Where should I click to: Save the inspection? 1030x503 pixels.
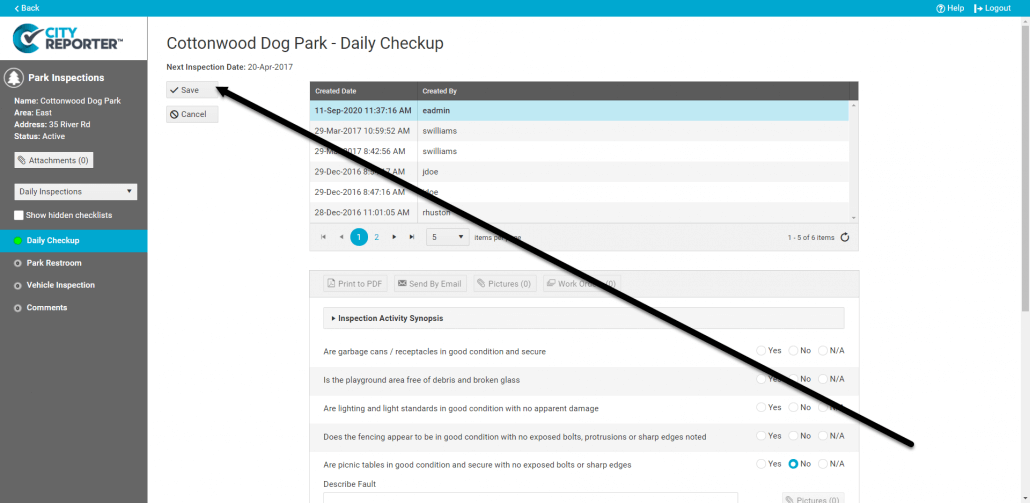[x=191, y=90]
